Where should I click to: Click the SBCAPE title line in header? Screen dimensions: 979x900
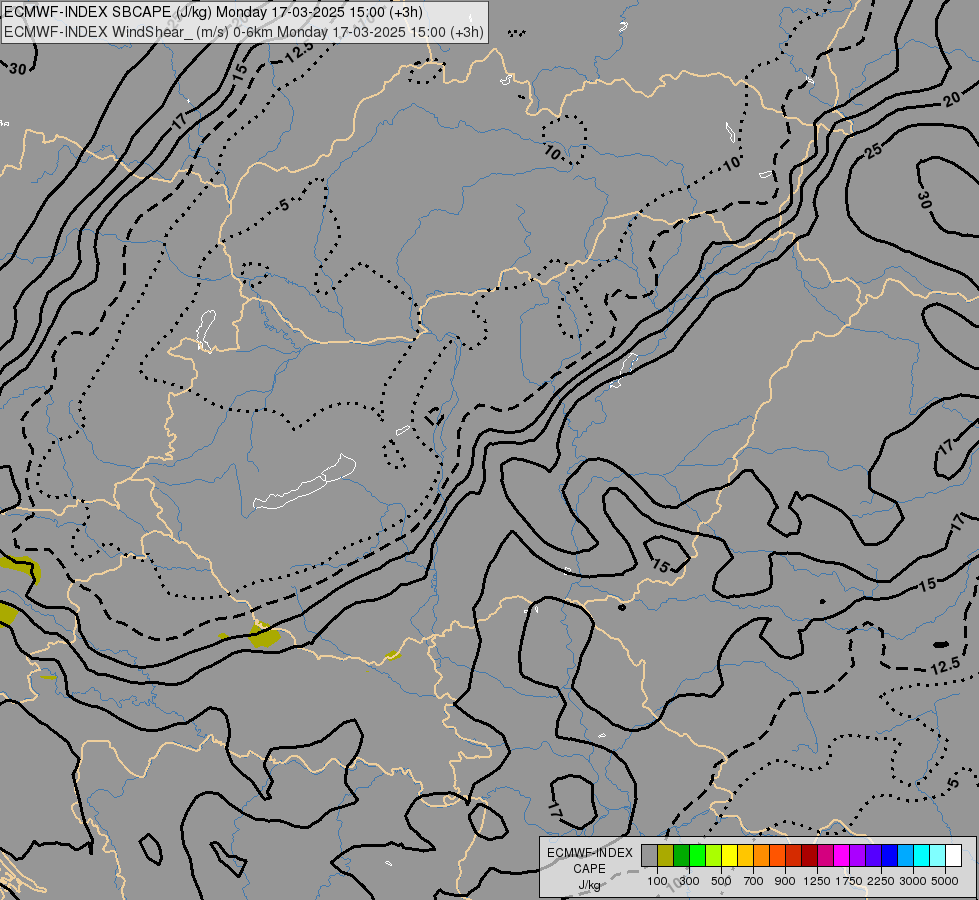coord(214,12)
